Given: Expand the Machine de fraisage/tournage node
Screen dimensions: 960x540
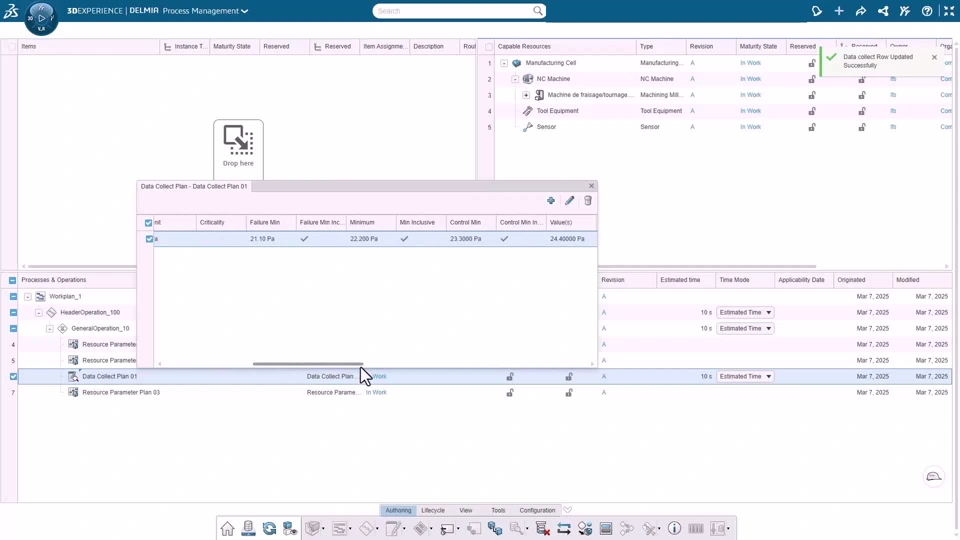Looking at the screenshot, I should click(526, 95).
